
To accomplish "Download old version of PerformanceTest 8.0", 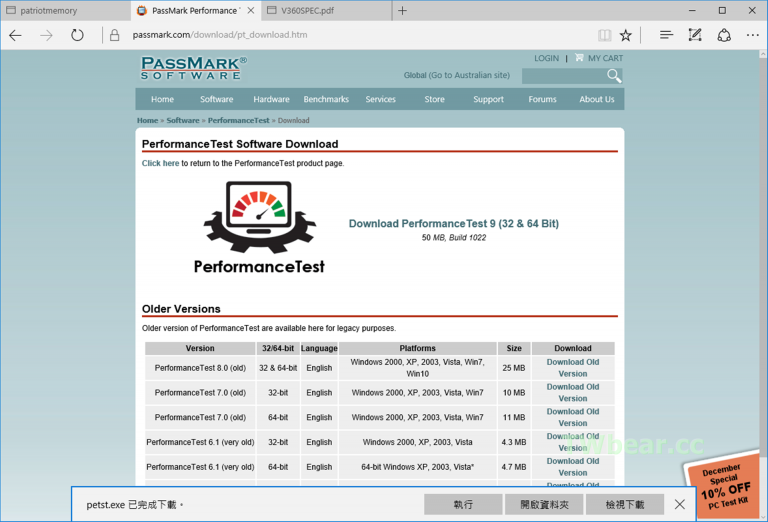I will [x=573, y=368].
